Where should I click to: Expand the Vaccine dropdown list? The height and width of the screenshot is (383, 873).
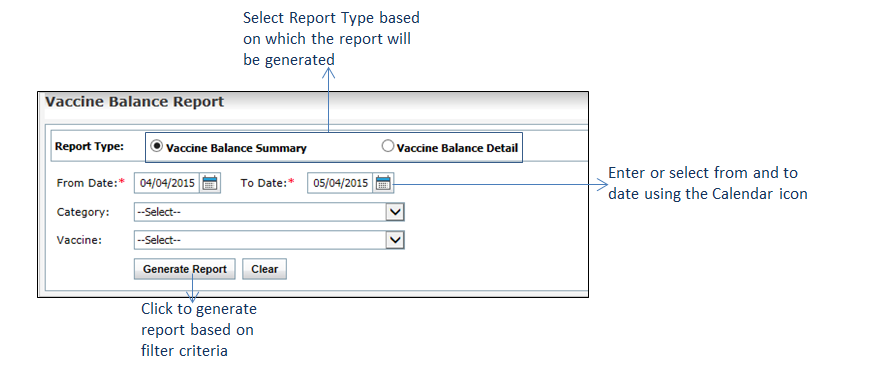269,240
